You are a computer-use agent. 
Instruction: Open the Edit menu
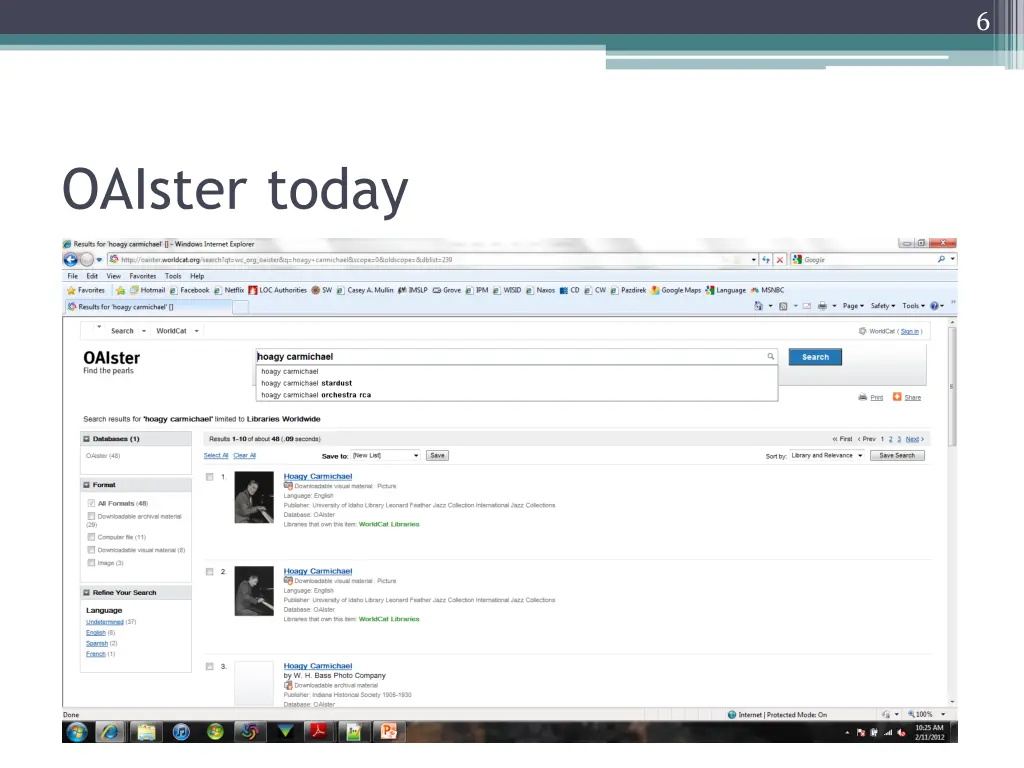(x=92, y=276)
